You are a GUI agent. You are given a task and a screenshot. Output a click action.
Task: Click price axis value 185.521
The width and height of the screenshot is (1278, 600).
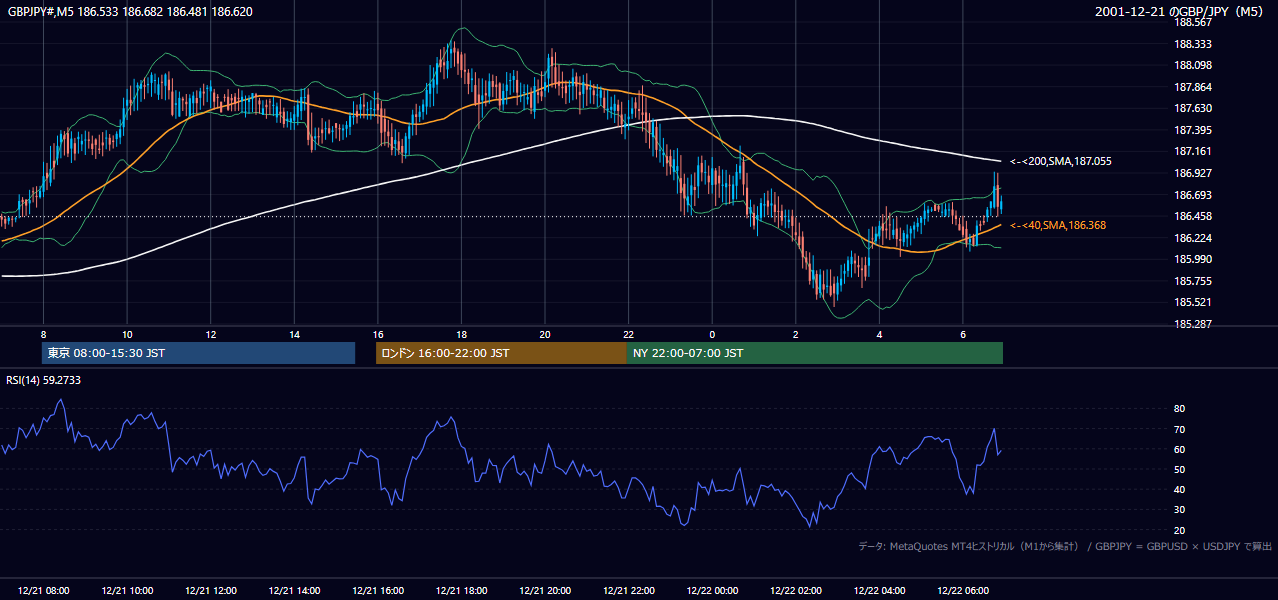pos(1193,302)
